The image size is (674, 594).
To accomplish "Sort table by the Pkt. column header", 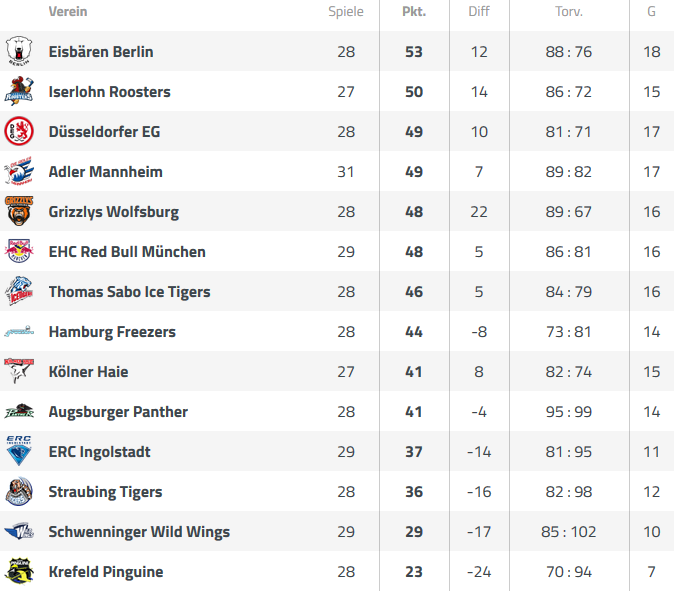I will click(x=414, y=12).
